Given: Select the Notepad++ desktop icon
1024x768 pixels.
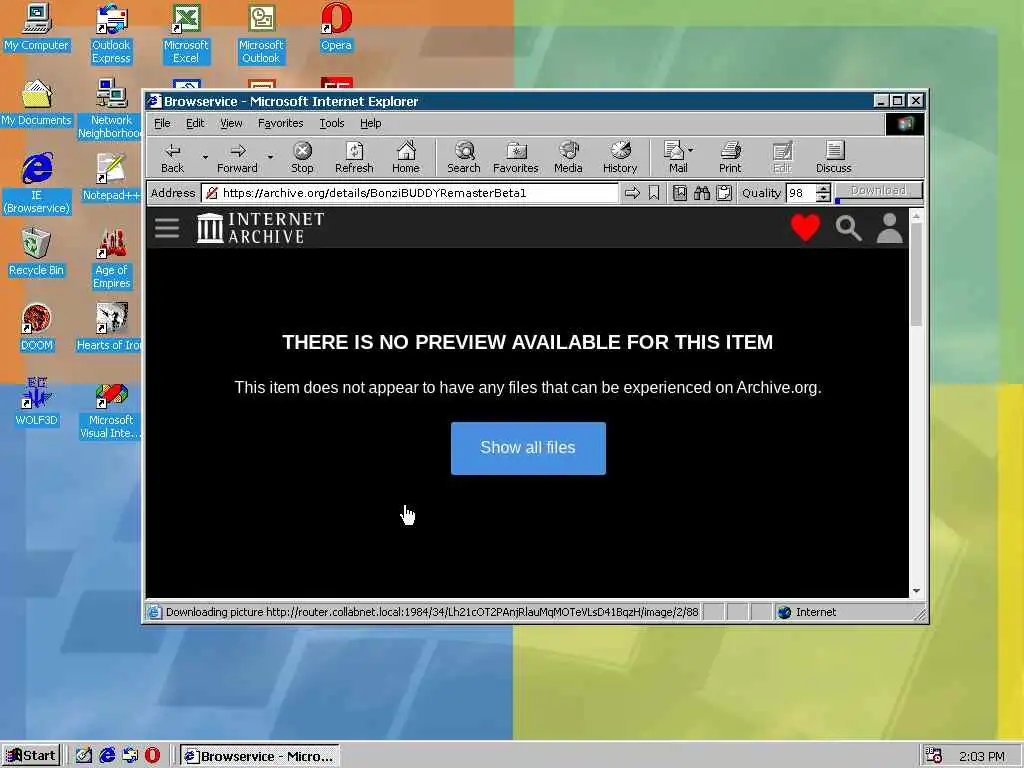Looking at the screenshot, I should point(111,178).
